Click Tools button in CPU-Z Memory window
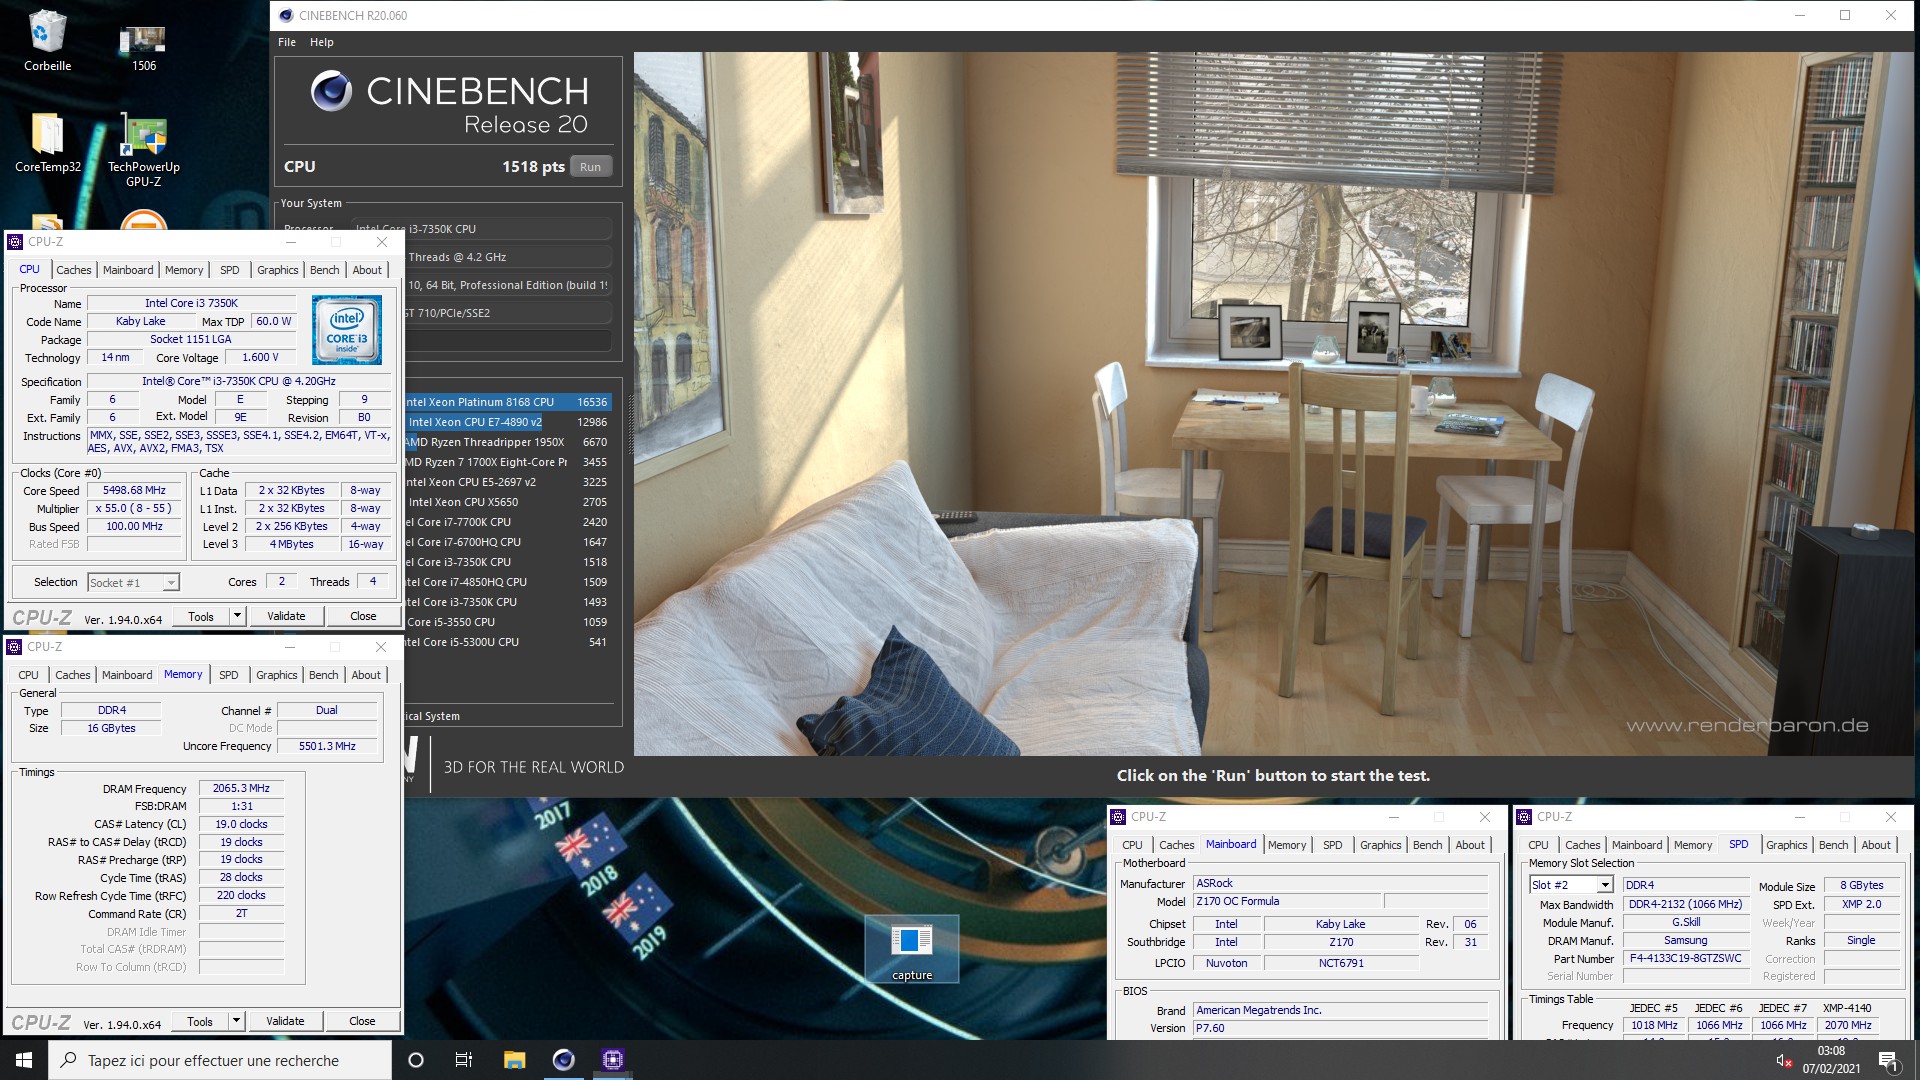Viewport: 1920px width, 1080px height. tap(200, 1021)
